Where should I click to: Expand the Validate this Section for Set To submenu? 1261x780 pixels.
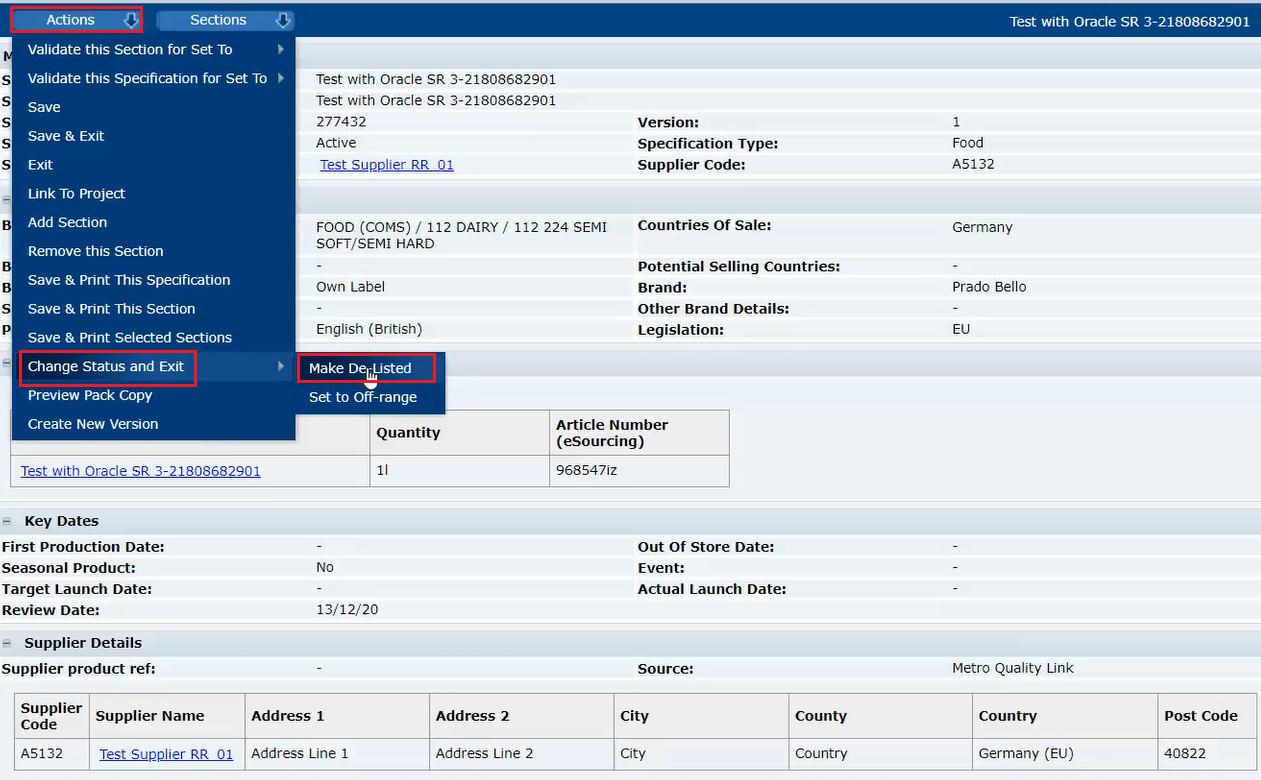click(x=130, y=49)
